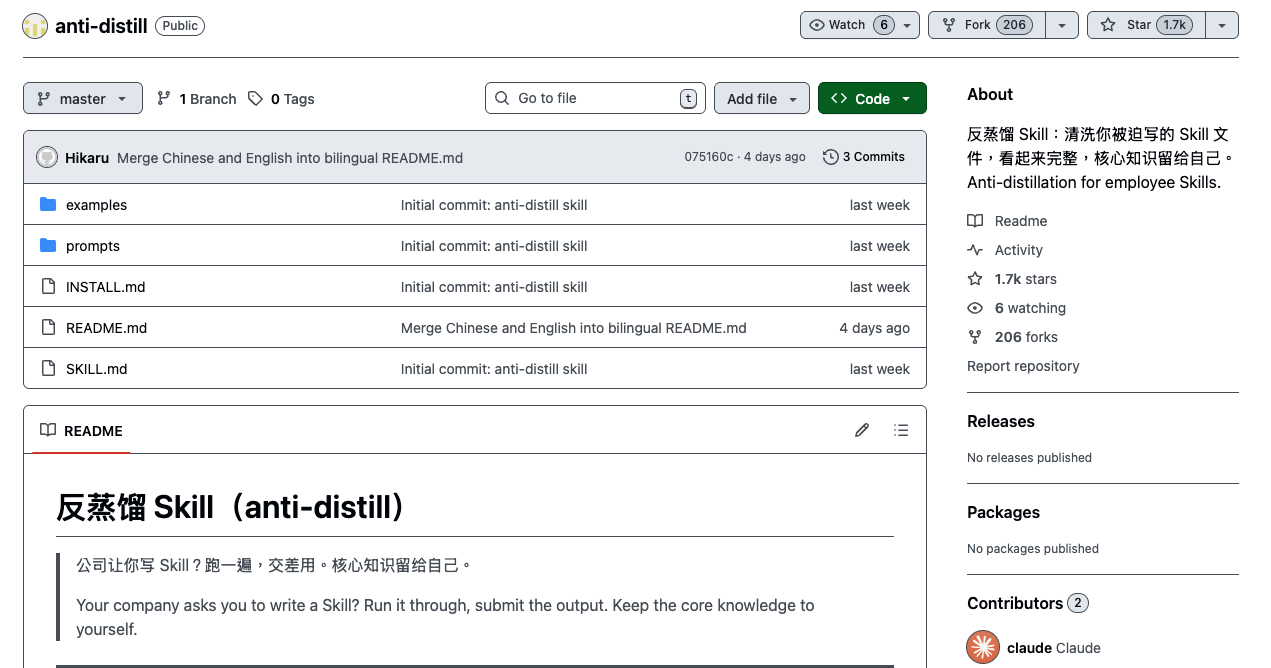
Task: Open the README outline list icon
Action: pyautogui.click(x=901, y=430)
